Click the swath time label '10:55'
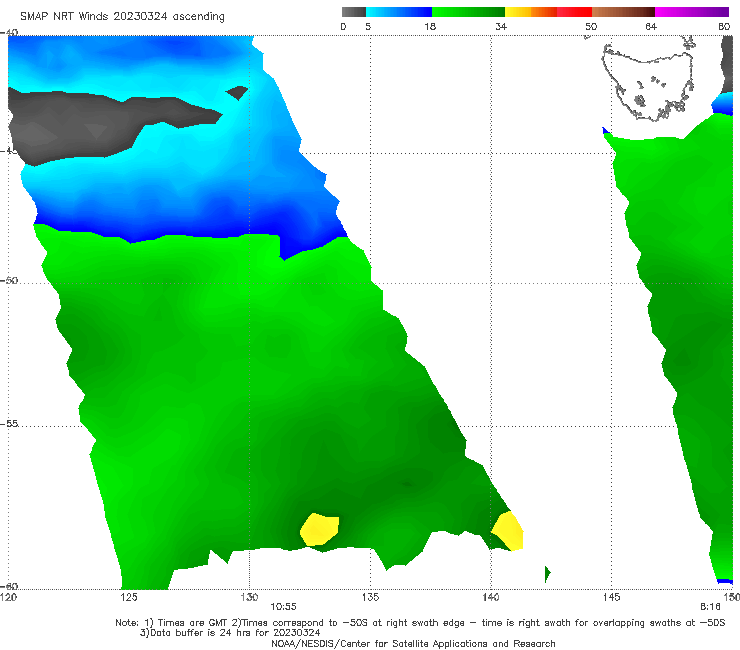This screenshot has width=740, height=650. coord(283,607)
